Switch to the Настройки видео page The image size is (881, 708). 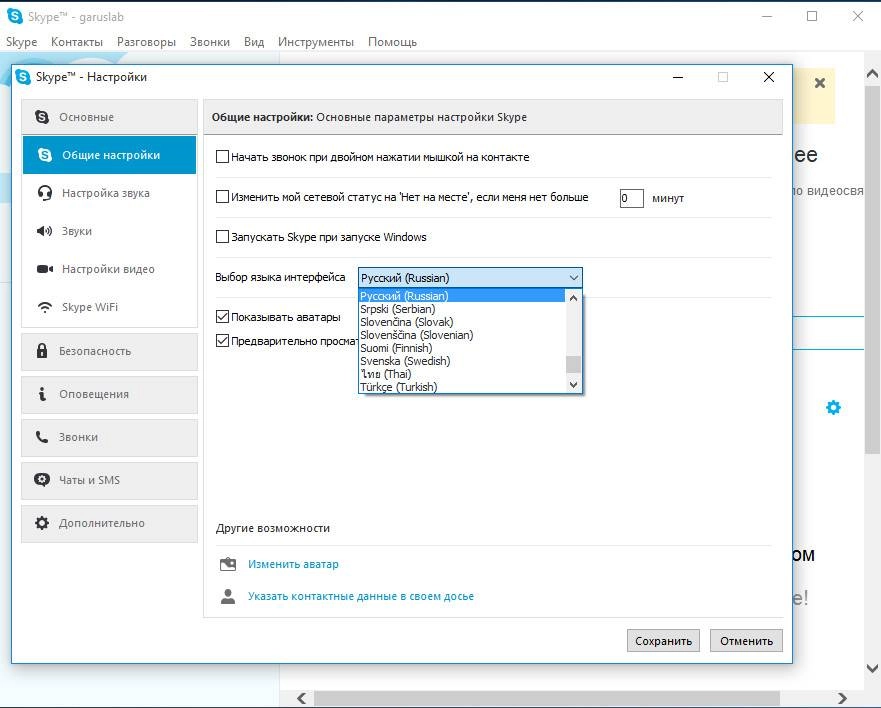[x=110, y=269]
